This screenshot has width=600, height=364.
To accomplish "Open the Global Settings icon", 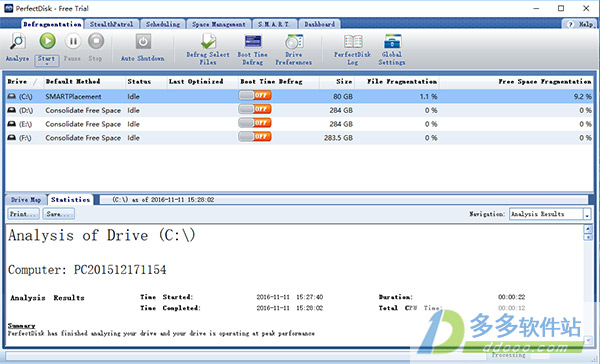I will [x=392, y=41].
